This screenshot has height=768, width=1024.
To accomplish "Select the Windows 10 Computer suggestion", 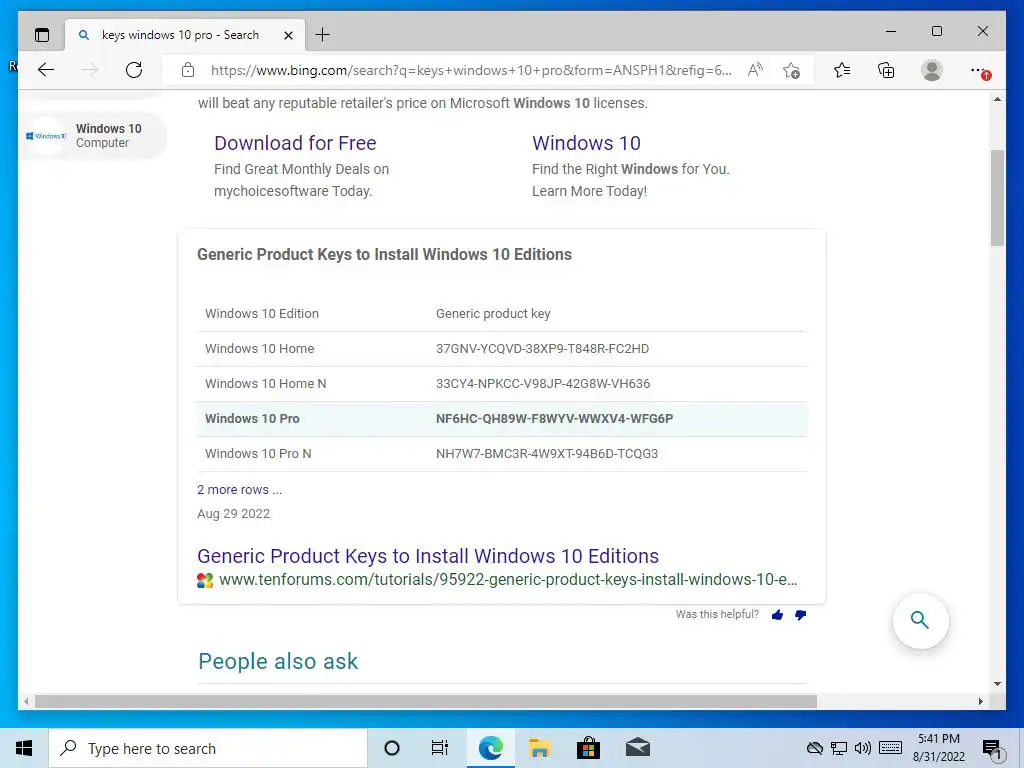I will (x=92, y=136).
